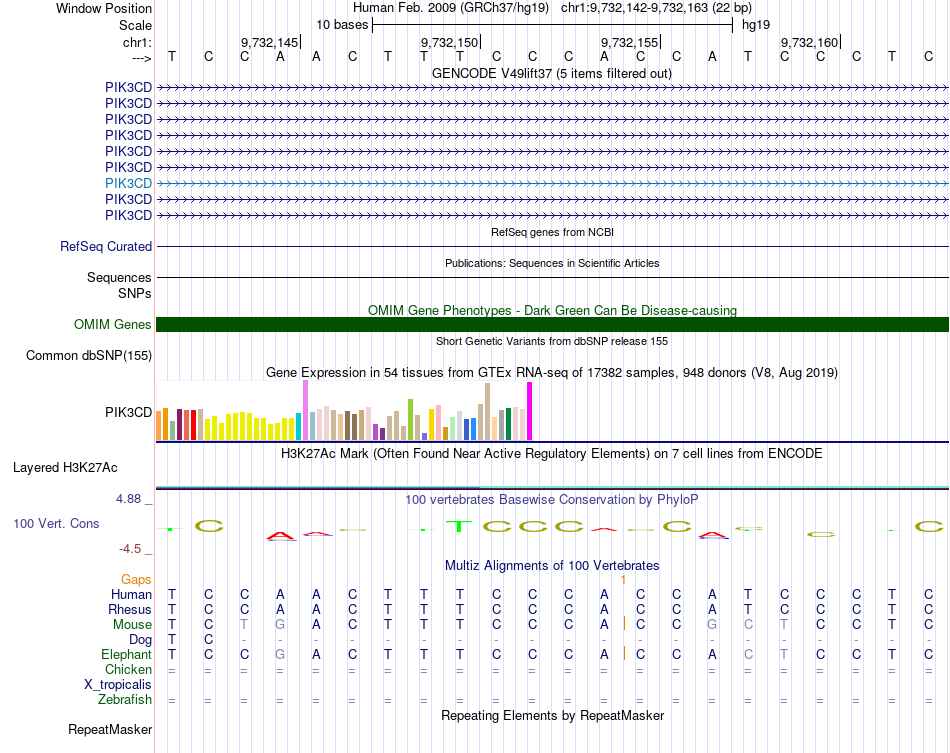Click 'Human Feb. 2009 (GRCh37/hg19)' assembly title

point(451,8)
